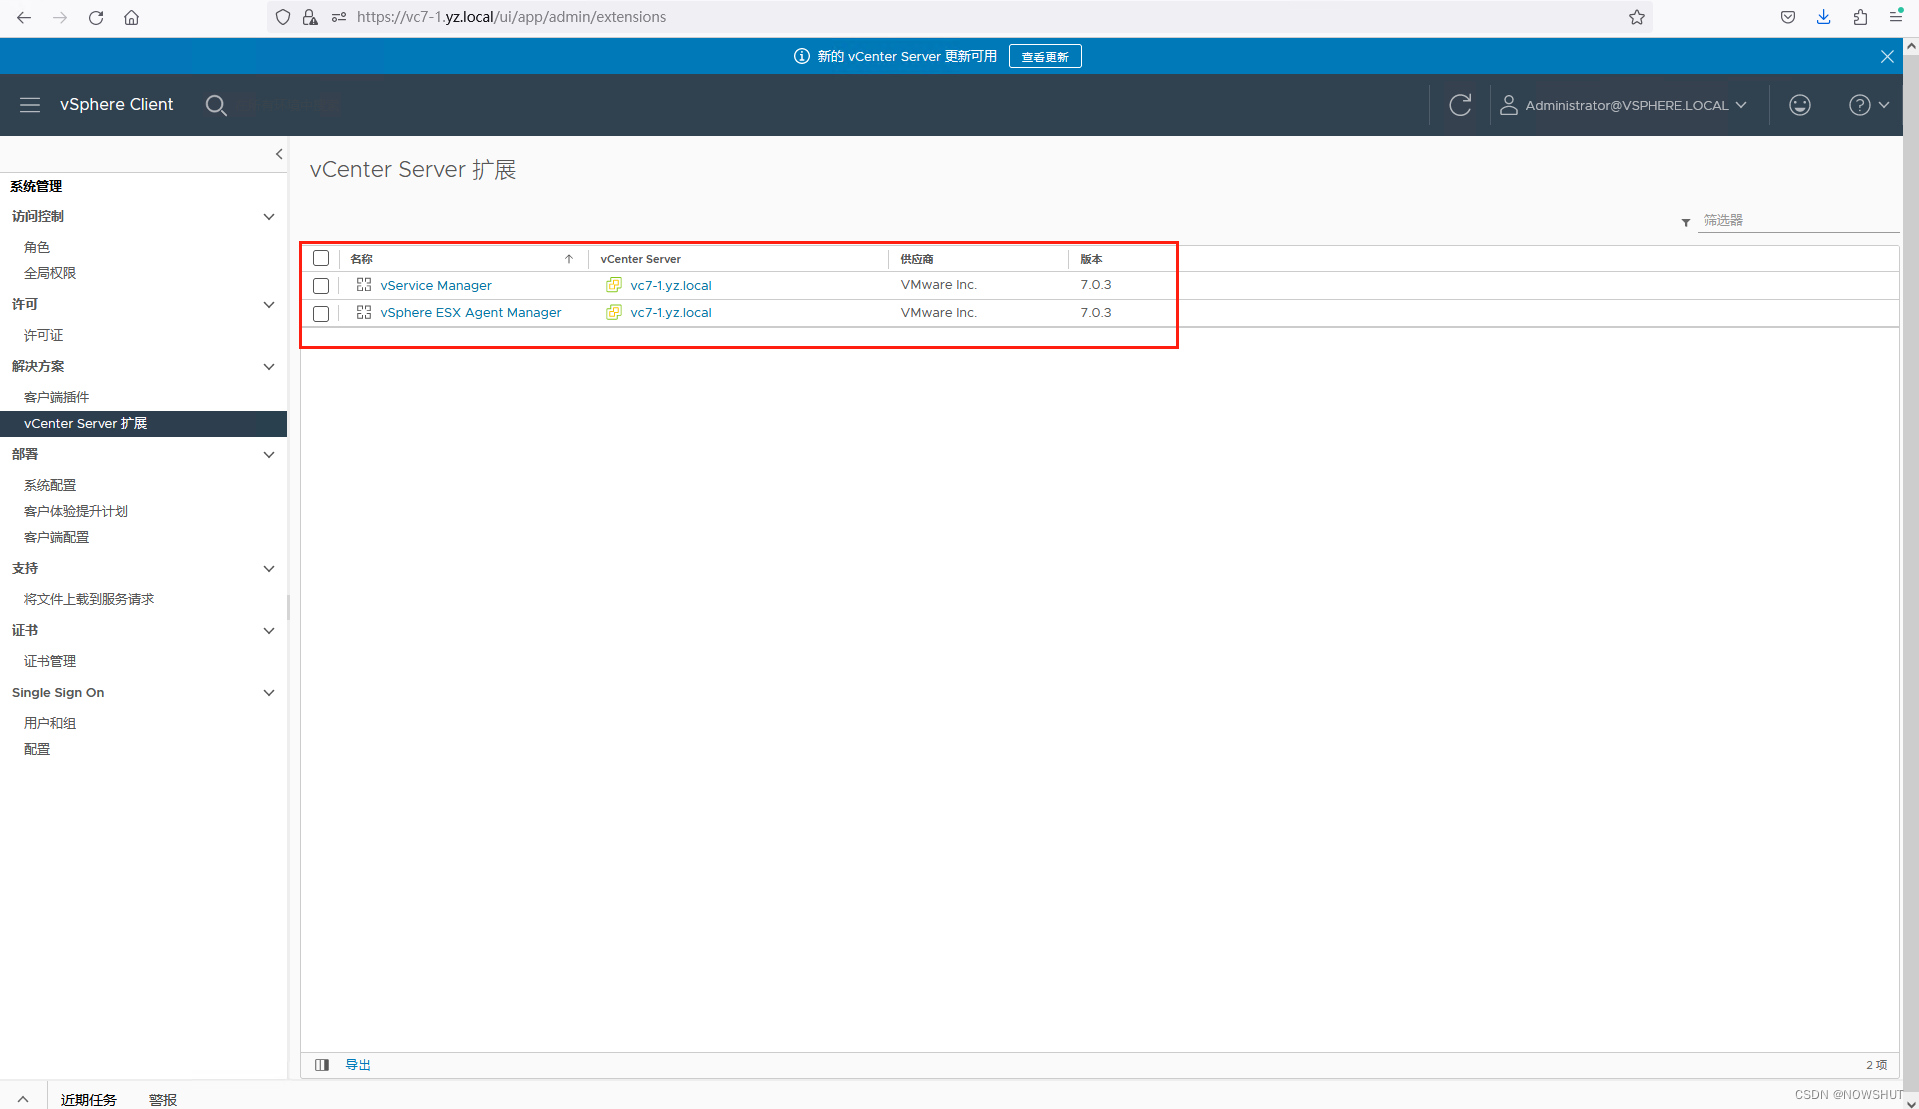Open the vSphere Client hamburger menu
Image resolution: width=1919 pixels, height=1109 pixels.
pyautogui.click(x=30, y=105)
